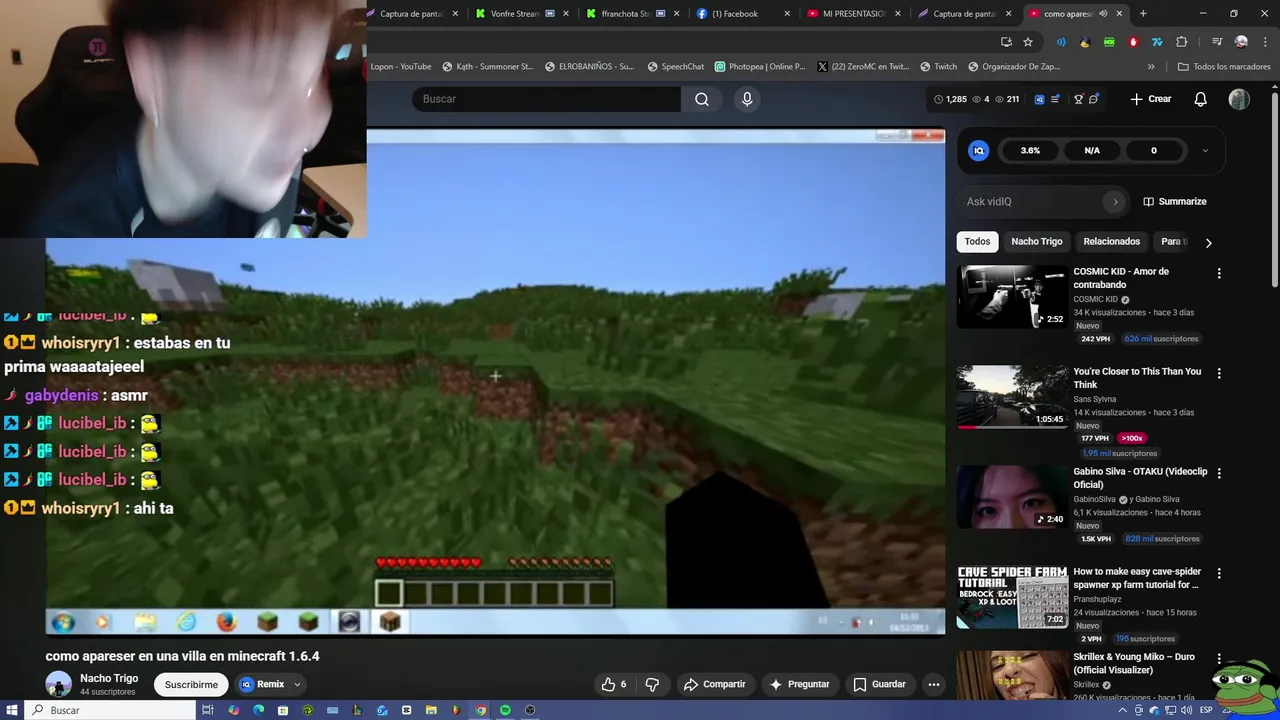This screenshot has height=720, width=1280.
Task: Click the Preguntar button
Action: [x=799, y=684]
